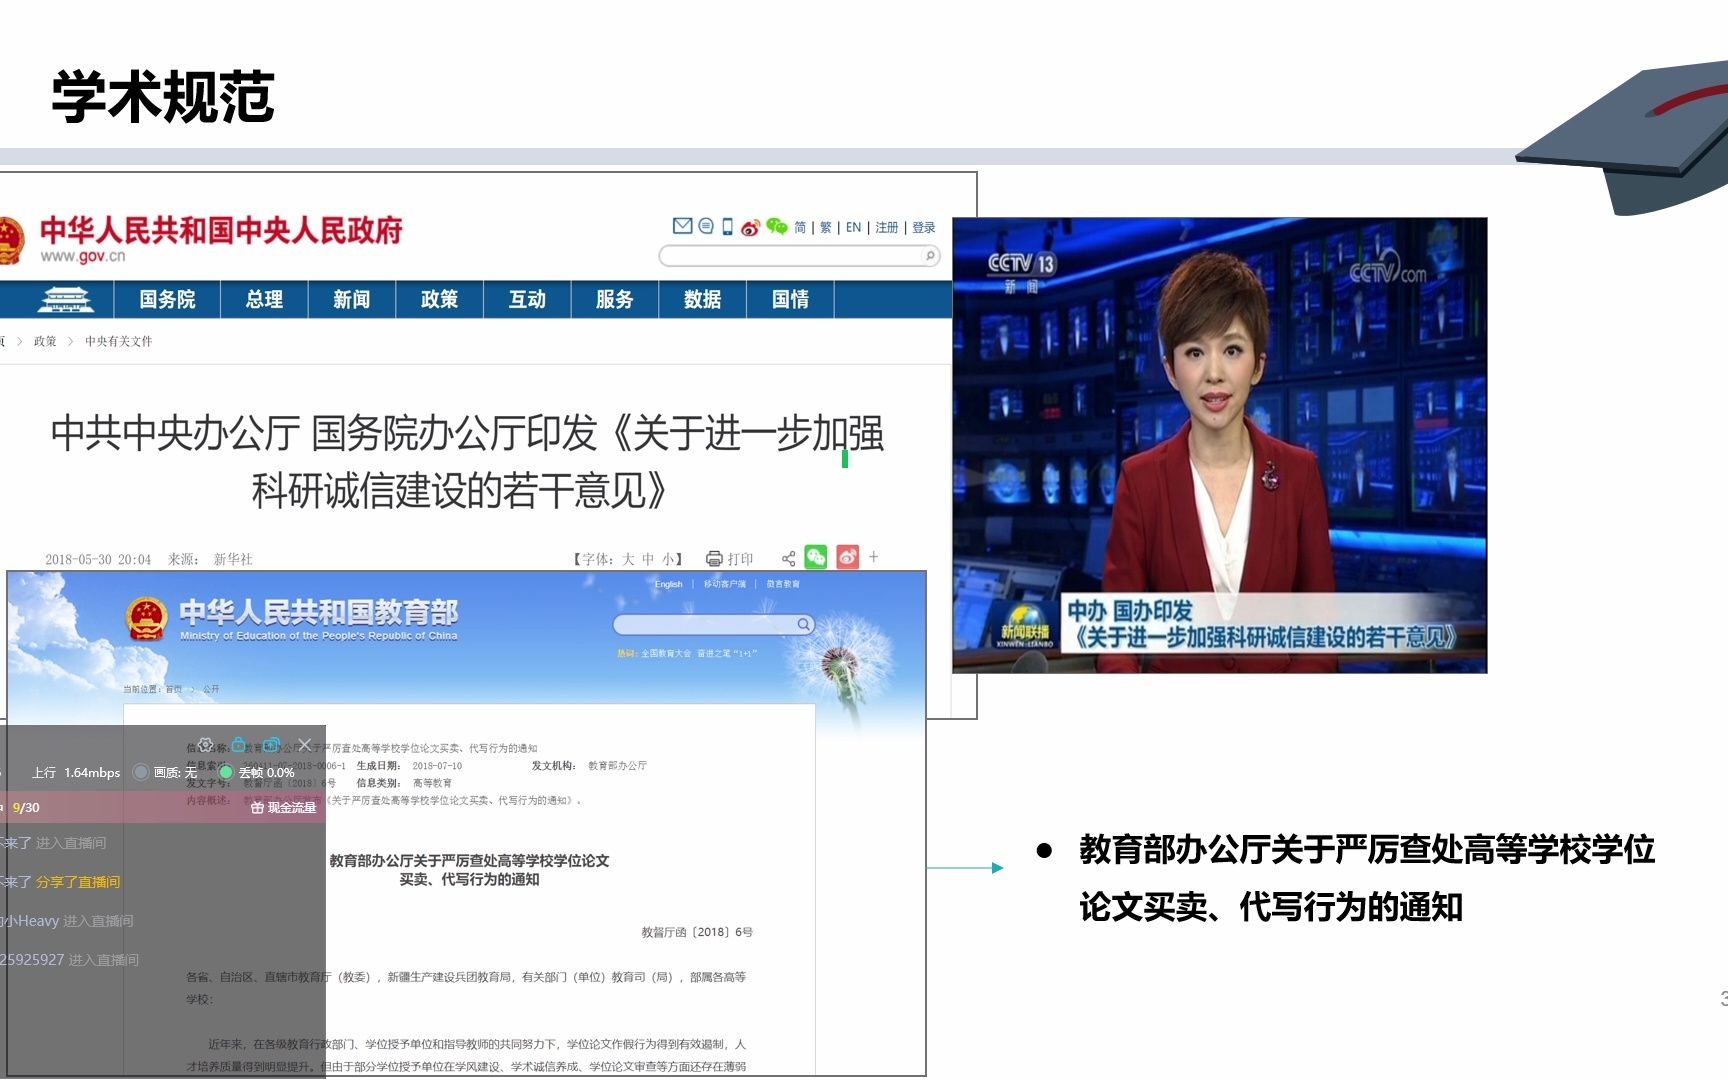This screenshot has height=1080, width=1728.
Task: Click the 打印 print icon
Action: tap(714, 558)
